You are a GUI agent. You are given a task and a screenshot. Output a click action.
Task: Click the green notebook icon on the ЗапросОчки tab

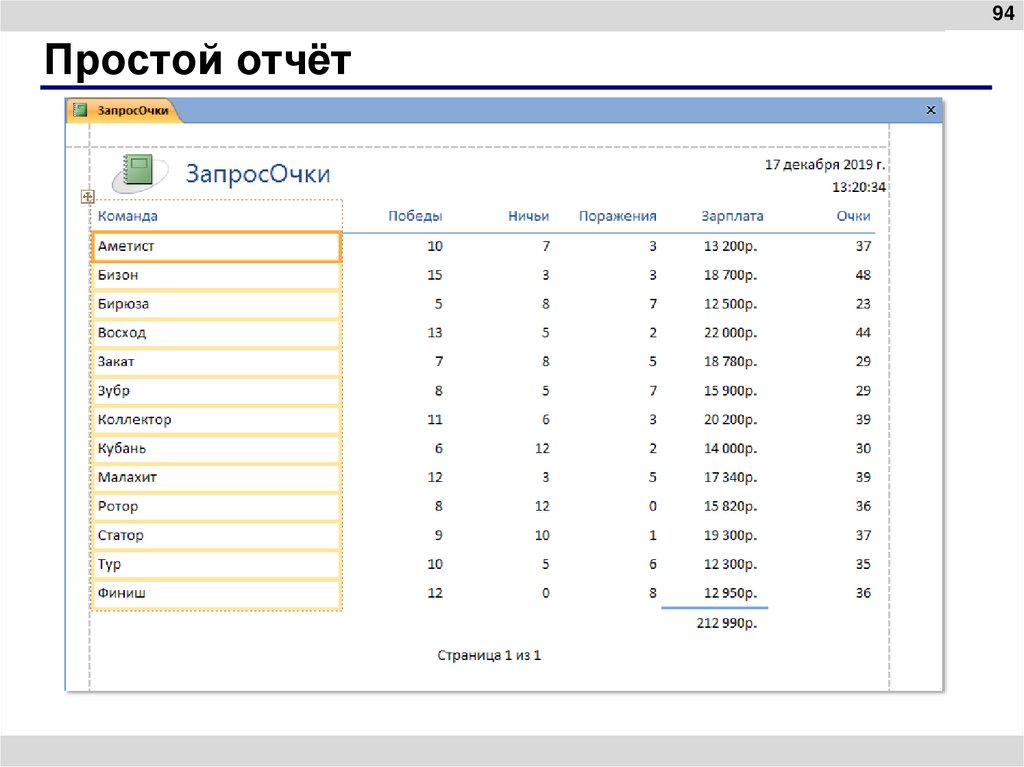click(x=82, y=111)
